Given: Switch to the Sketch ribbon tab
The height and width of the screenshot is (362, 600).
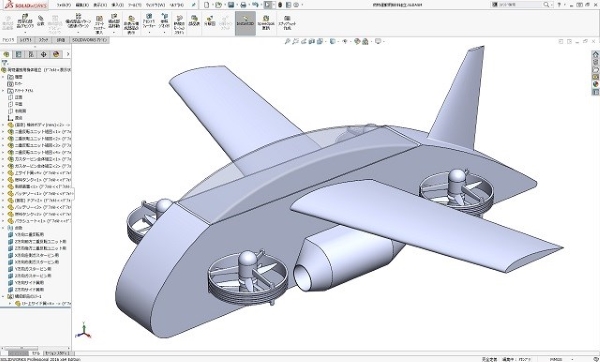Looking at the screenshot, I should click(x=44, y=40).
